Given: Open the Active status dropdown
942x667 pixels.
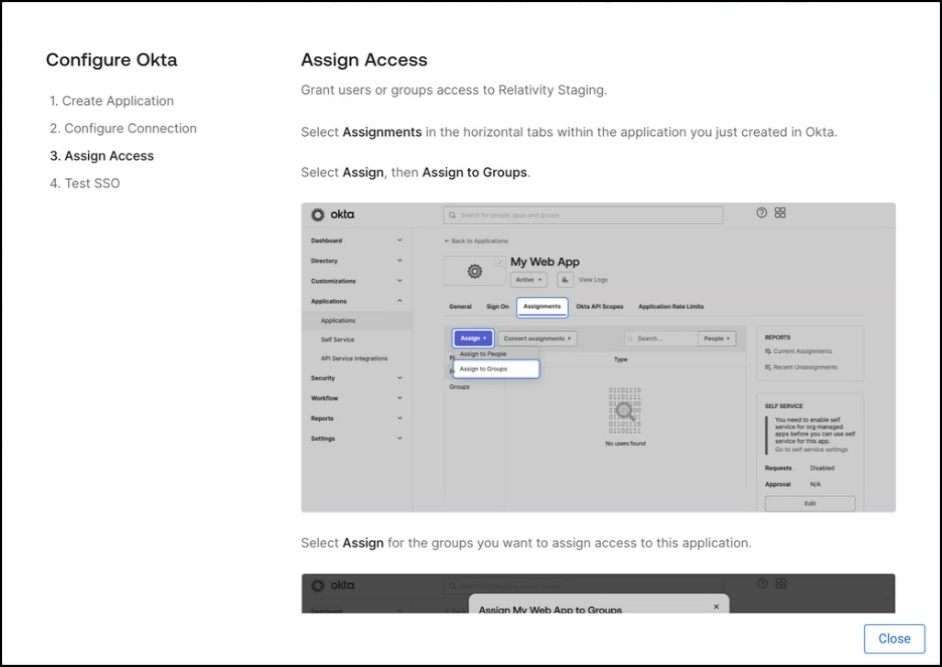Looking at the screenshot, I should click(x=529, y=279).
